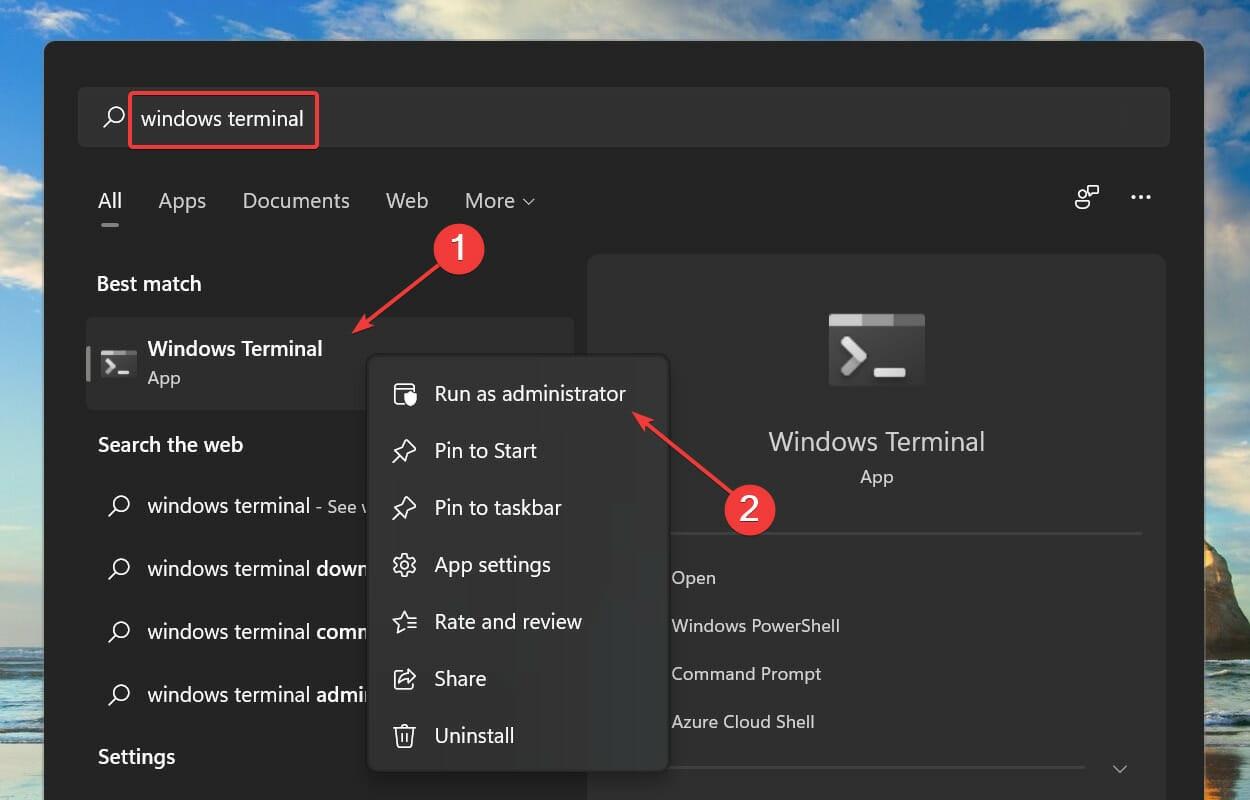This screenshot has height=800, width=1250.
Task: Click the Run as administrator shield icon
Action: point(405,393)
